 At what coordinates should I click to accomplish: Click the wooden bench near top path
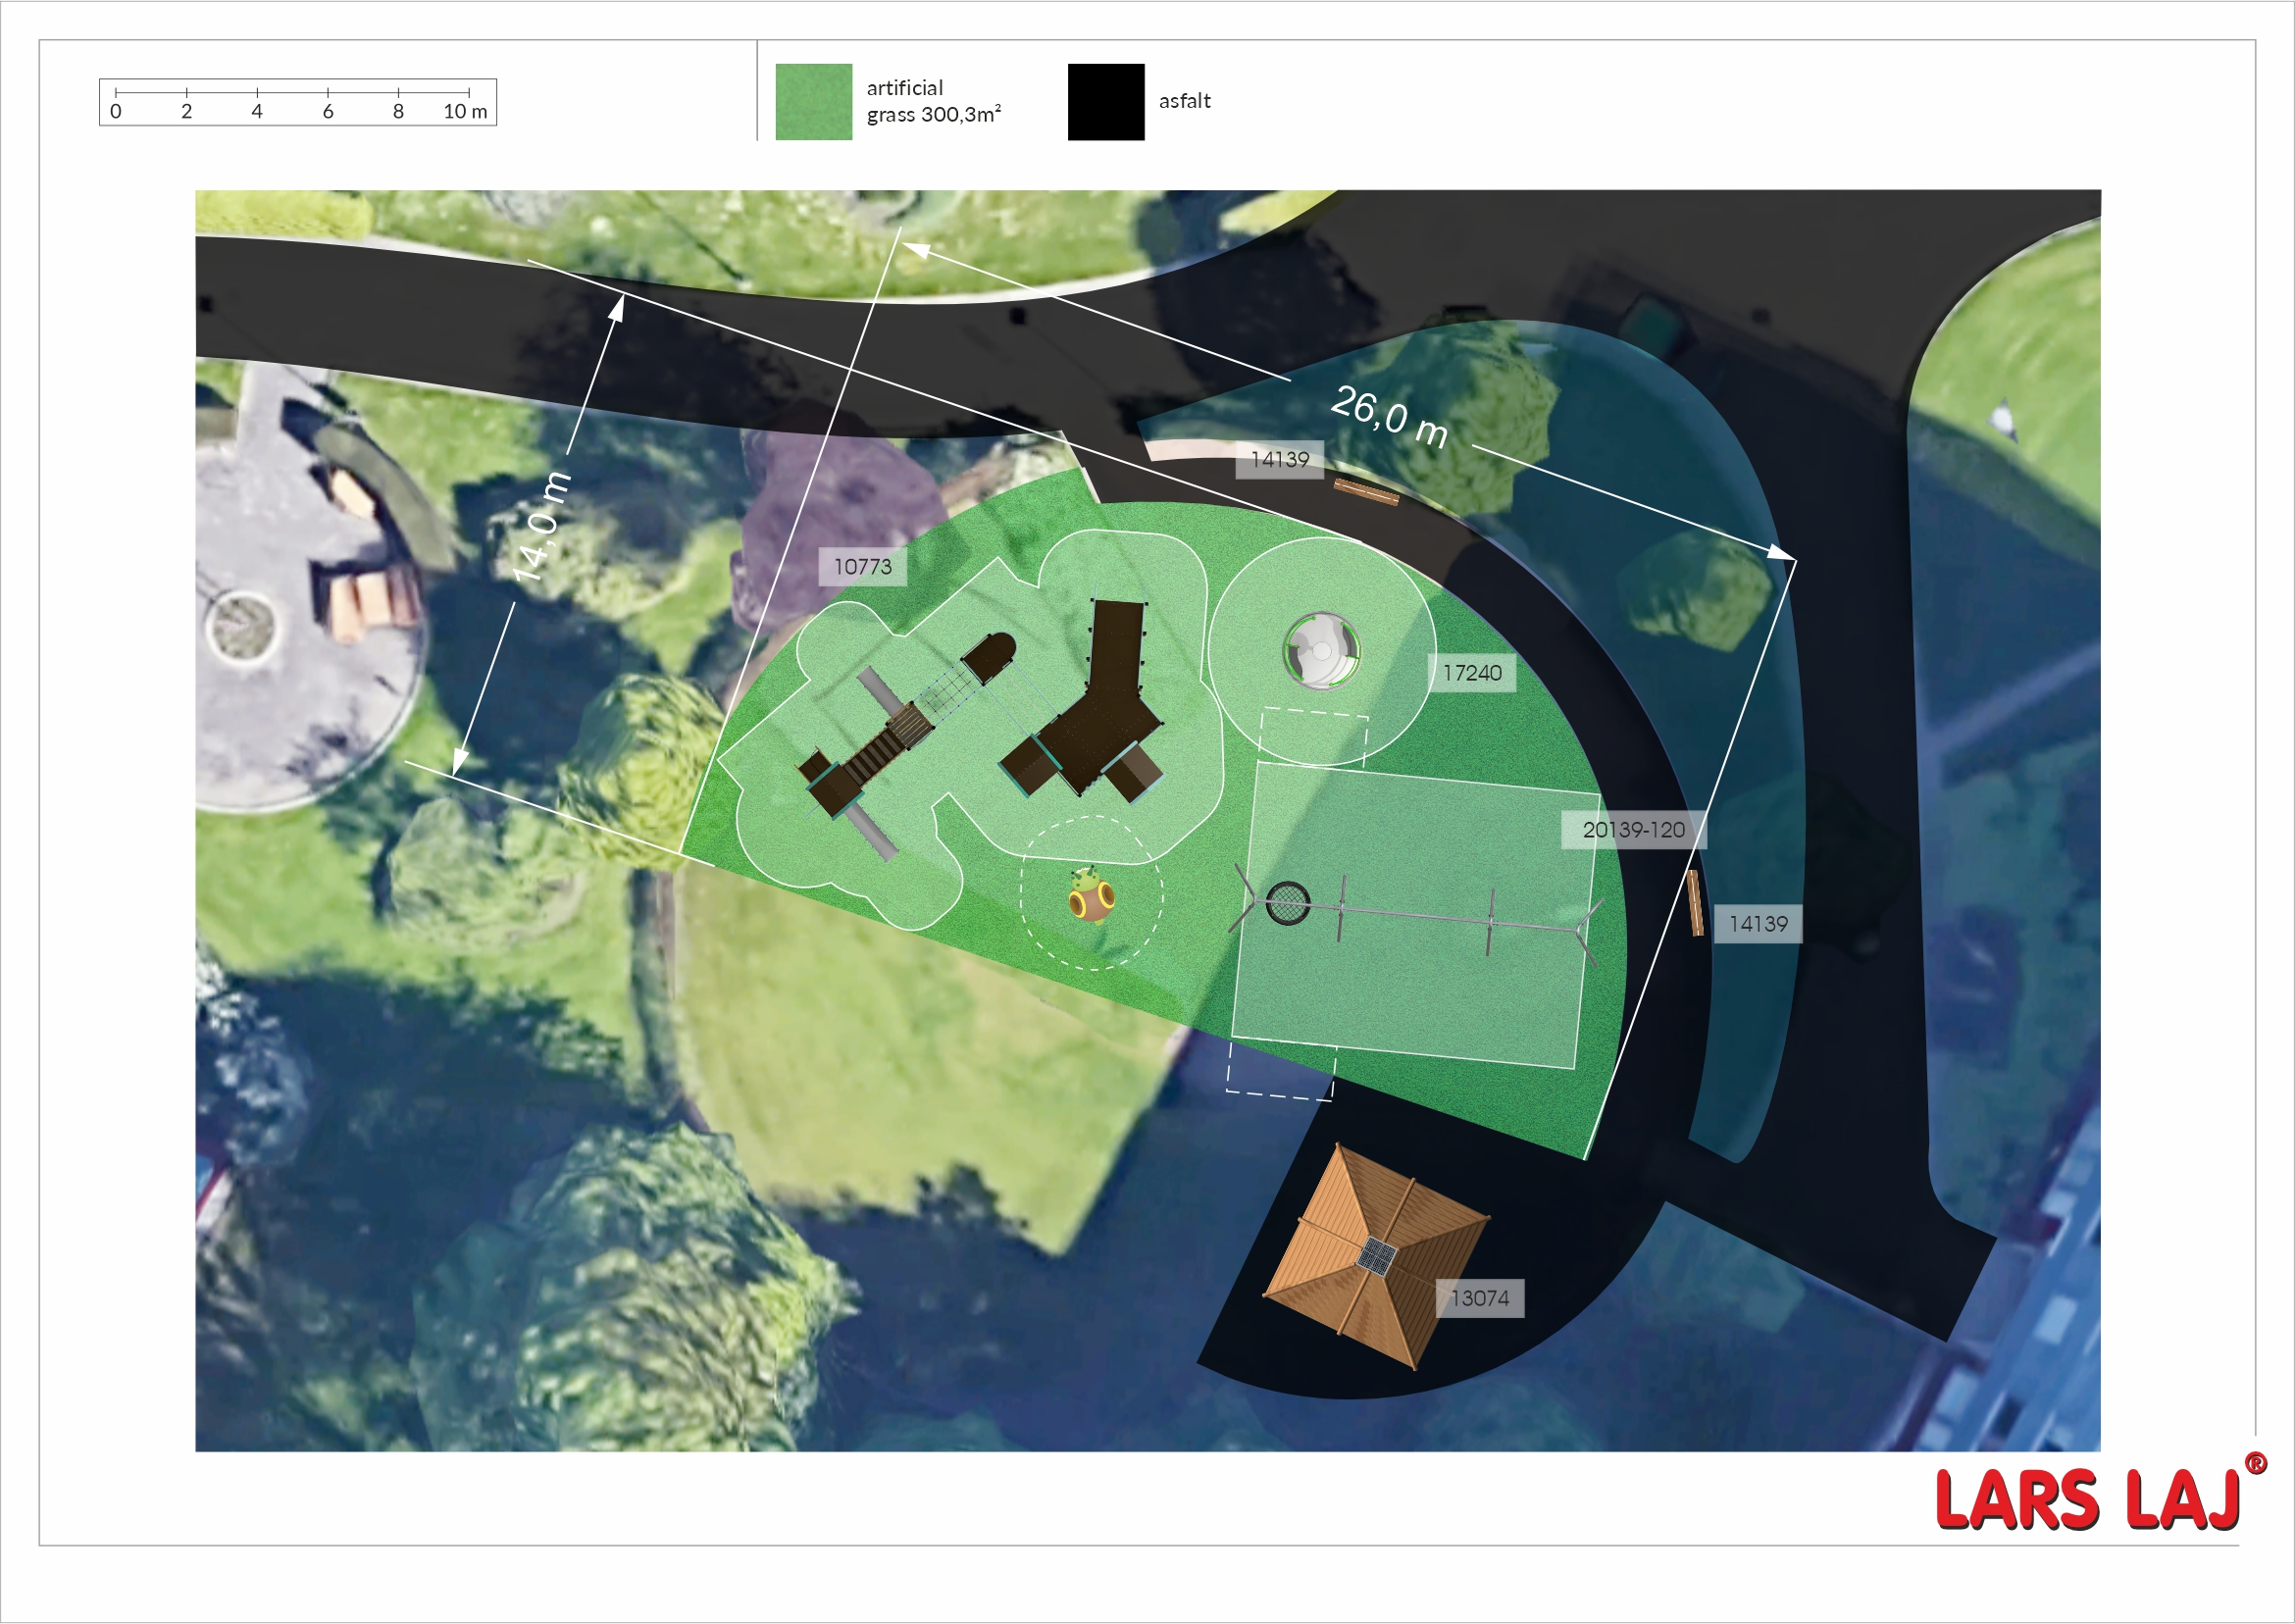[1365, 492]
